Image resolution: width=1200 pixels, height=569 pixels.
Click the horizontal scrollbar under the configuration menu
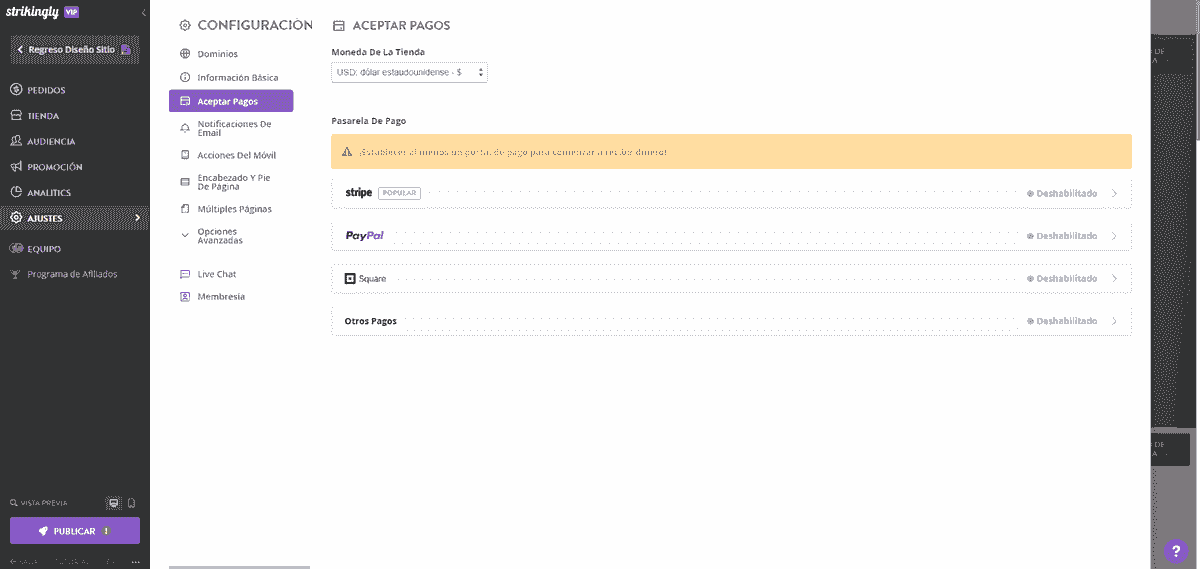tap(239, 566)
